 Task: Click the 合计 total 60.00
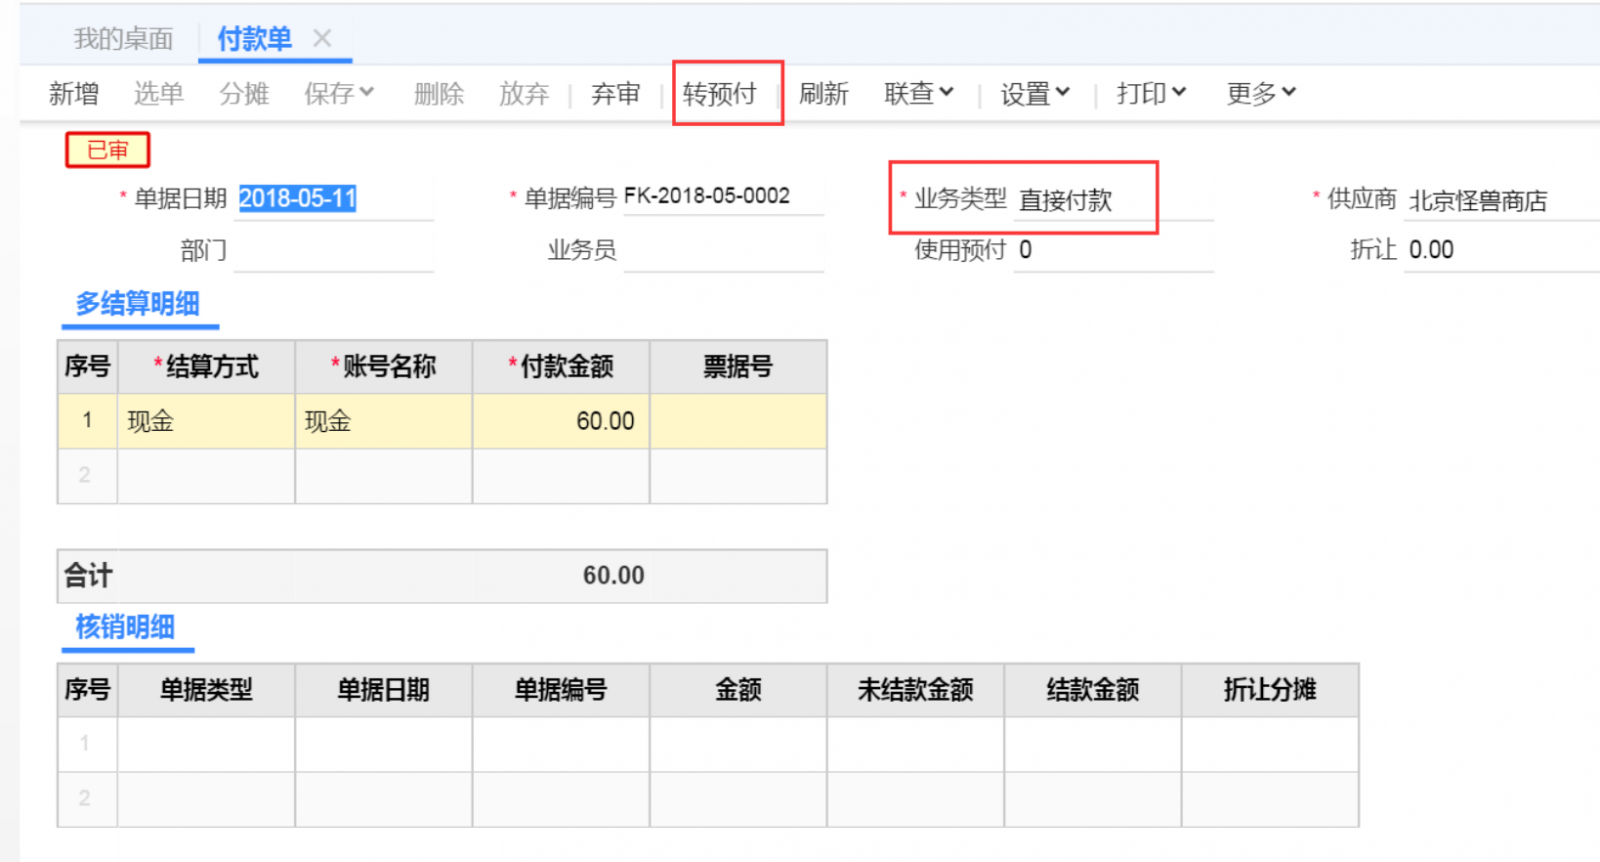[613, 576]
